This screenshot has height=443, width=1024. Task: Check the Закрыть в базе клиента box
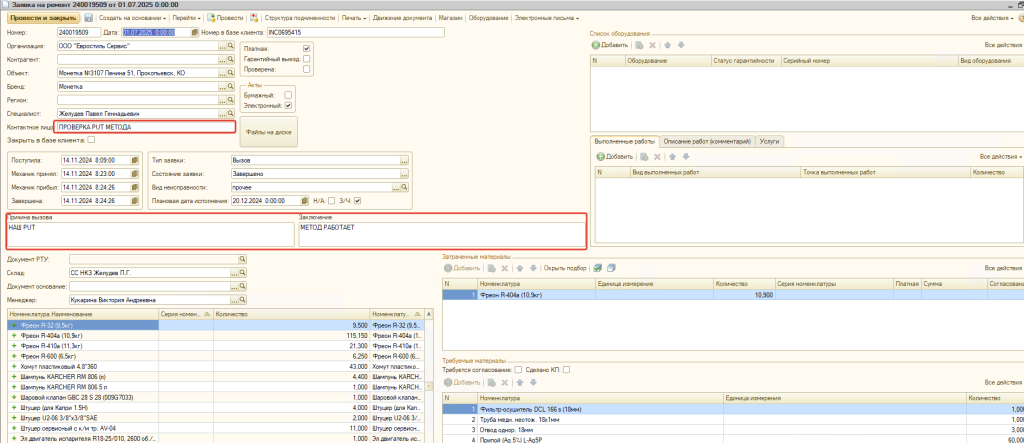pyautogui.click(x=92, y=141)
